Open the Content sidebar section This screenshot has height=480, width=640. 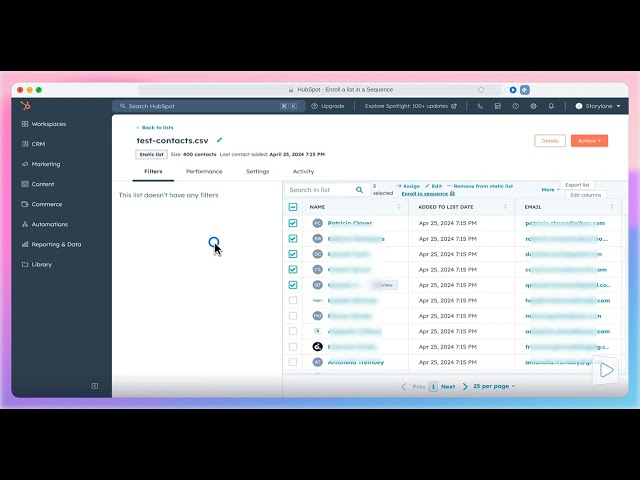tap(38, 184)
